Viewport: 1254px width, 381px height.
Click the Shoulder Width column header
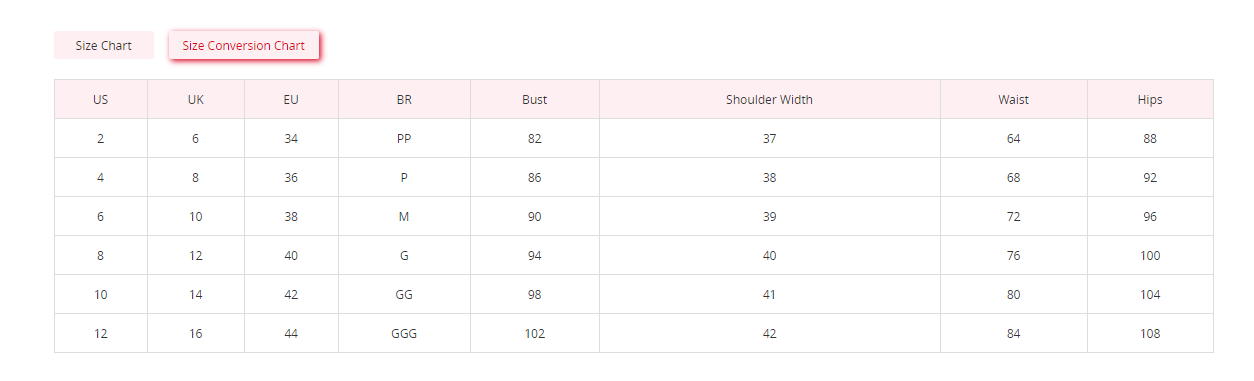[770, 100]
